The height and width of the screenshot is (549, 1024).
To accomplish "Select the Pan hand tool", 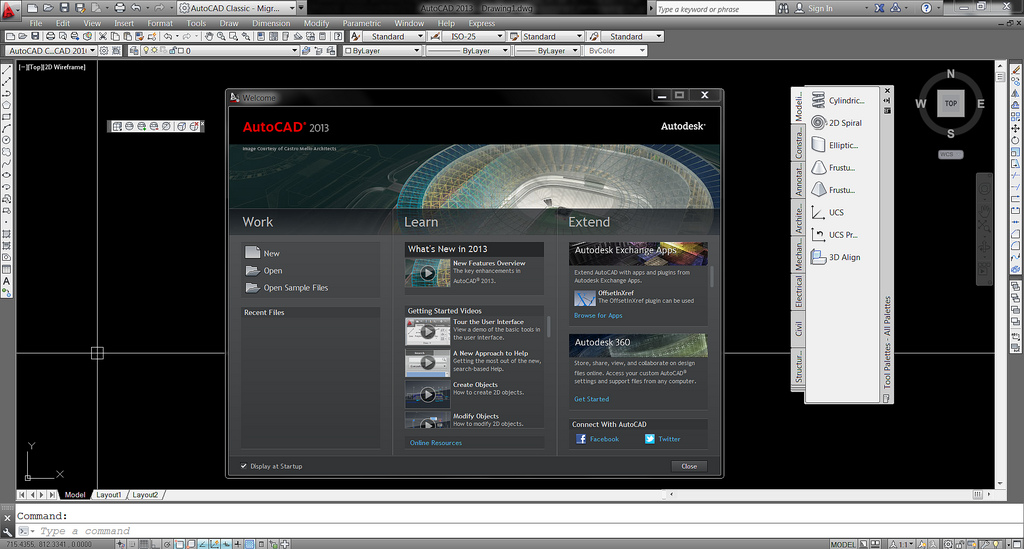I will (x=209, y=37).
